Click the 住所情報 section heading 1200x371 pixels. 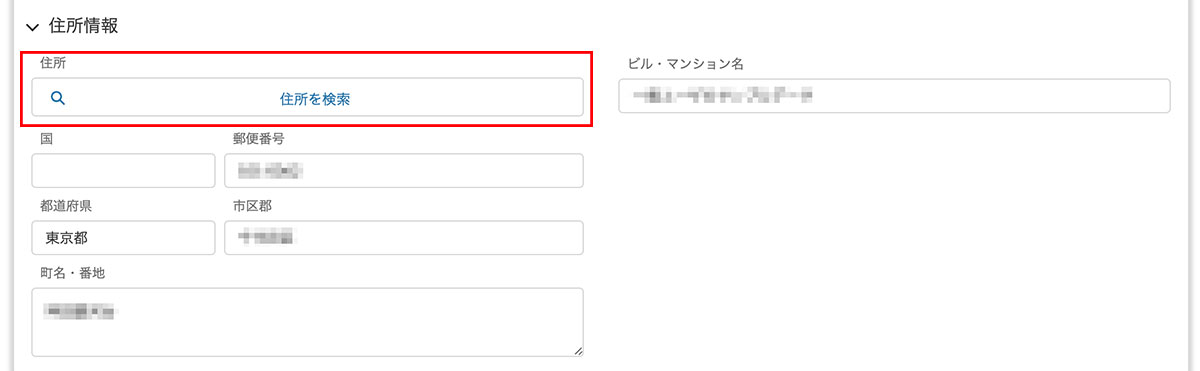[x=83, y=26]
